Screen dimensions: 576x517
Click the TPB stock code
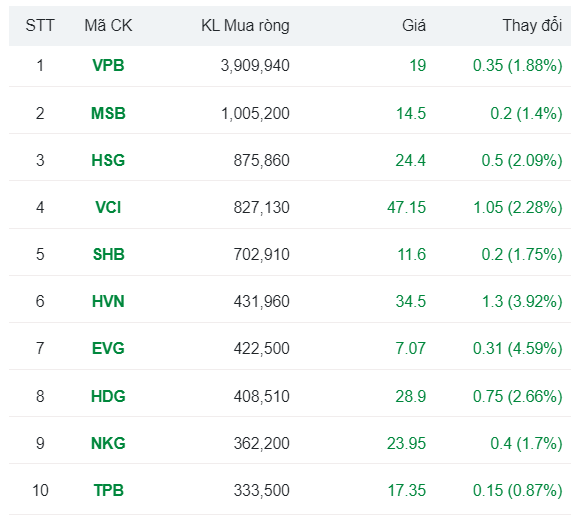click(x=108, y=490)
